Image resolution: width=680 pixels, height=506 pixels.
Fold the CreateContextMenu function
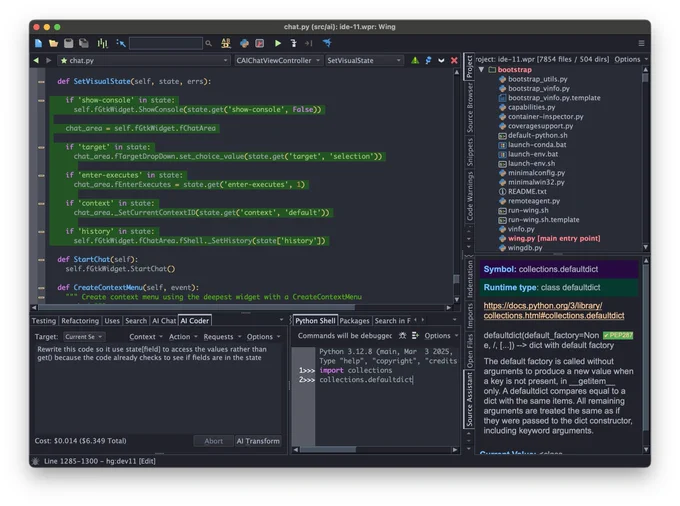point(41,287)
